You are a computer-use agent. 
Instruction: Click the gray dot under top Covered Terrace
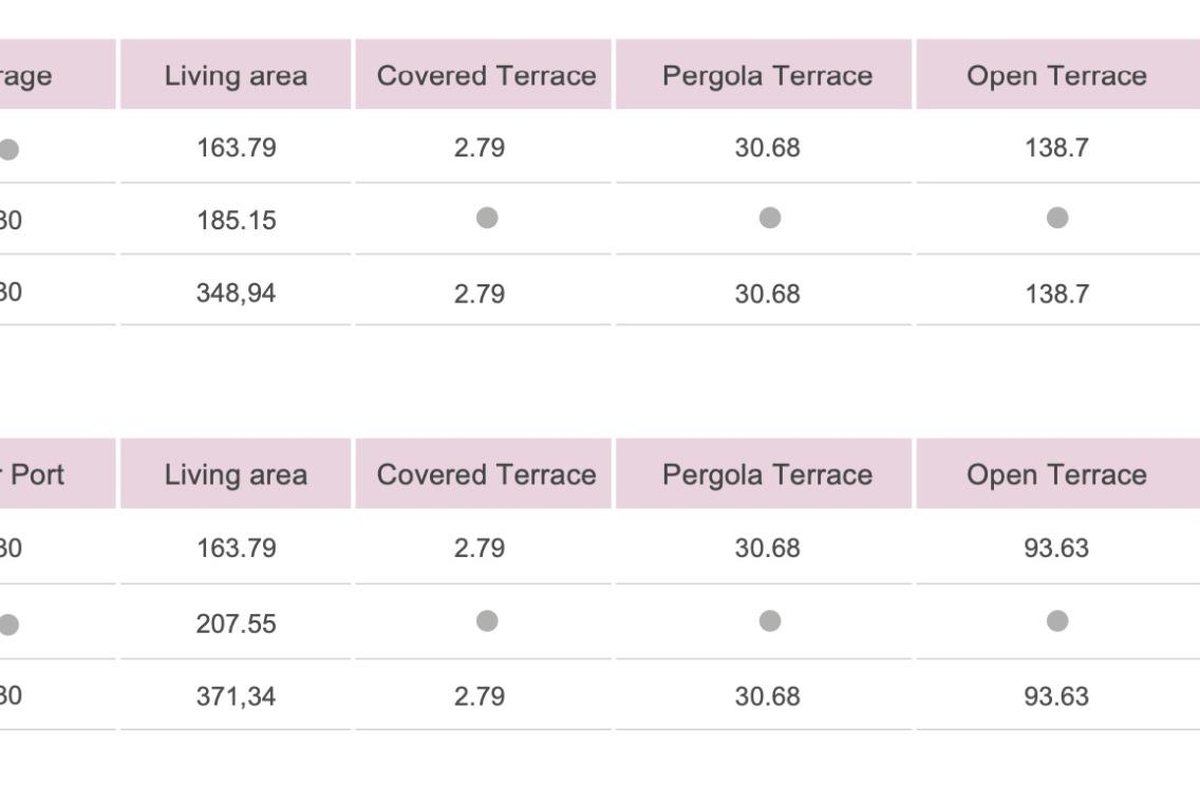(487, 218)
